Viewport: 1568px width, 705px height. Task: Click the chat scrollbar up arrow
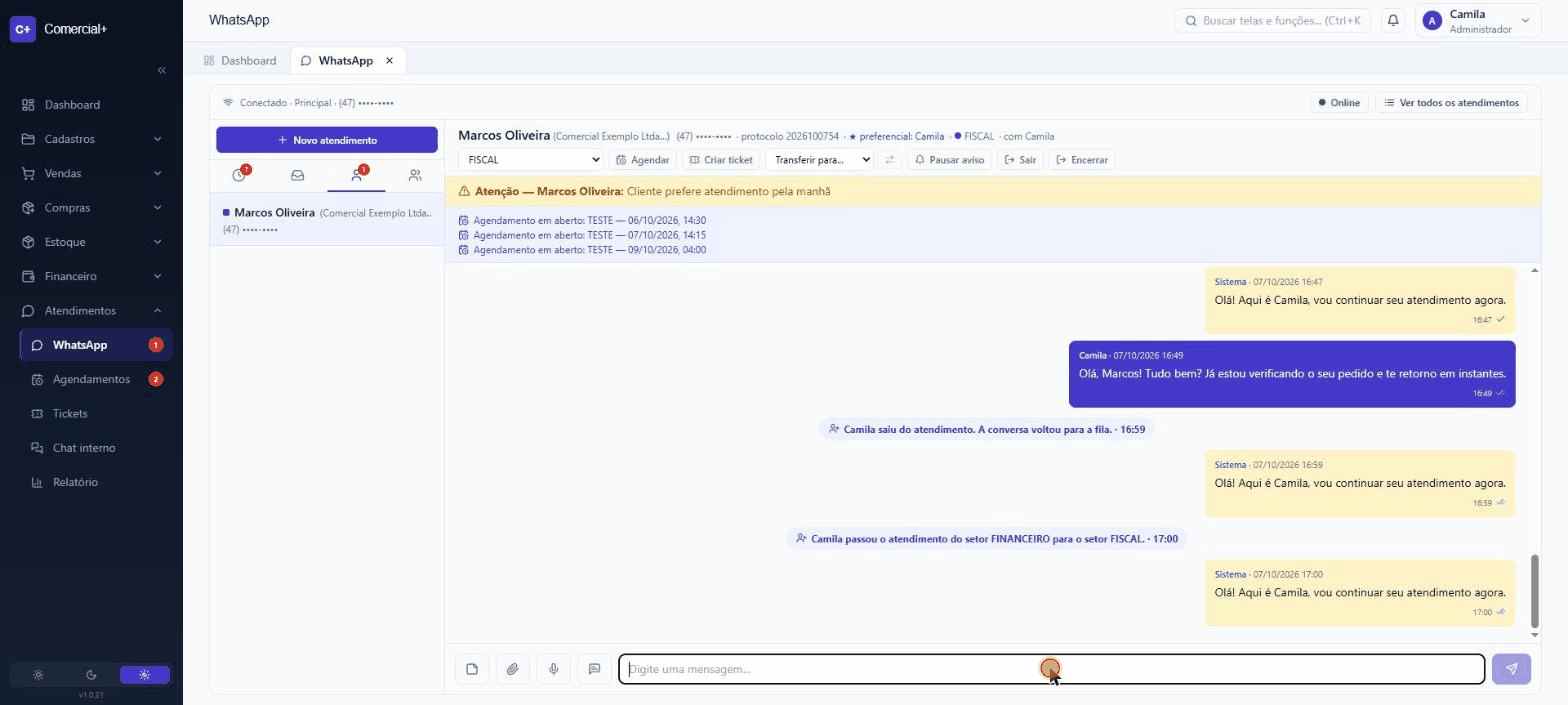point(1535,270)
